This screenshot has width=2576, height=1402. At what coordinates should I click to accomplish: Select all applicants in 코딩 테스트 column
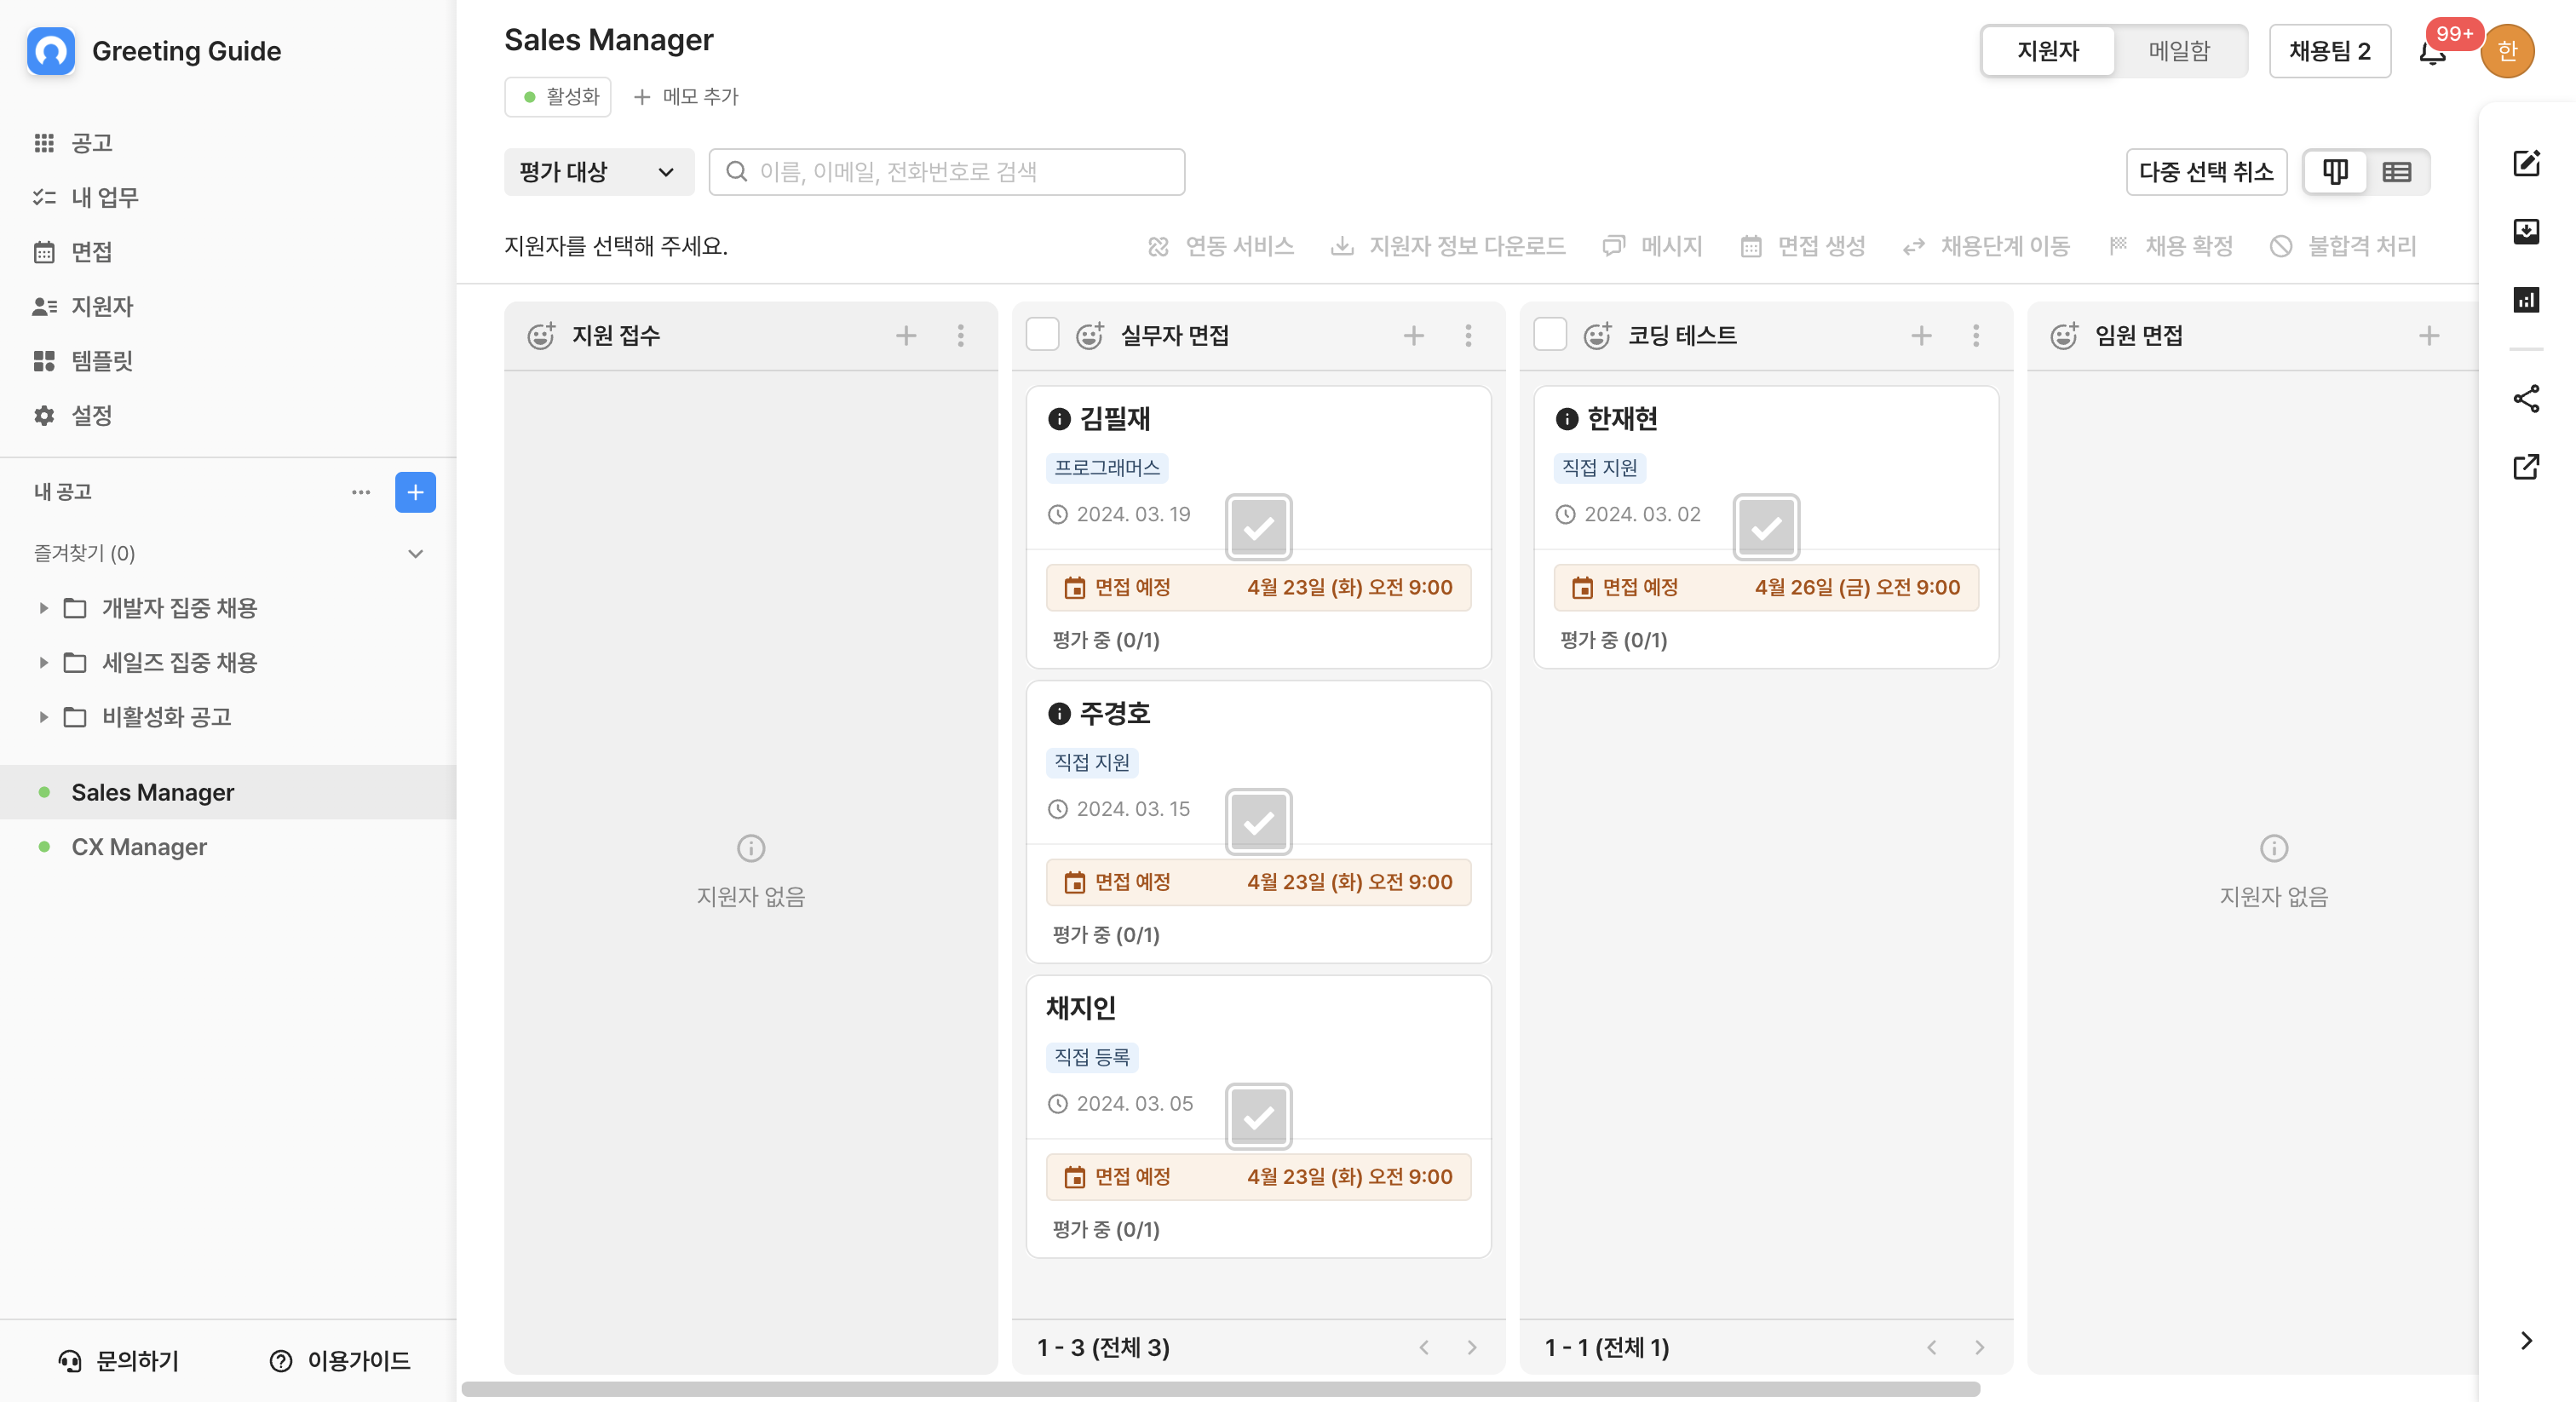(1550, 334)
